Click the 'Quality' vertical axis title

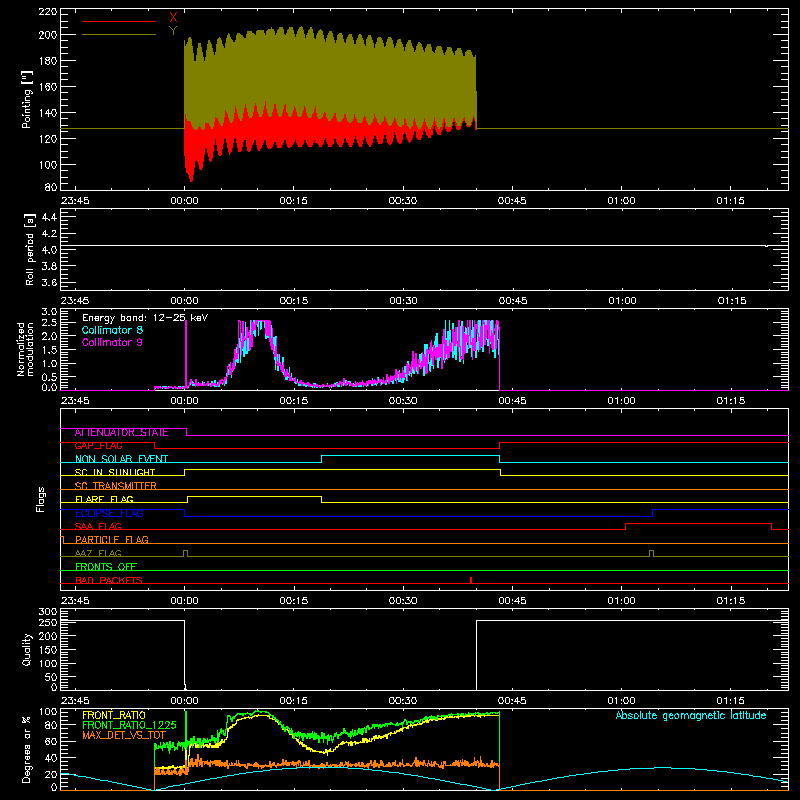27,649
